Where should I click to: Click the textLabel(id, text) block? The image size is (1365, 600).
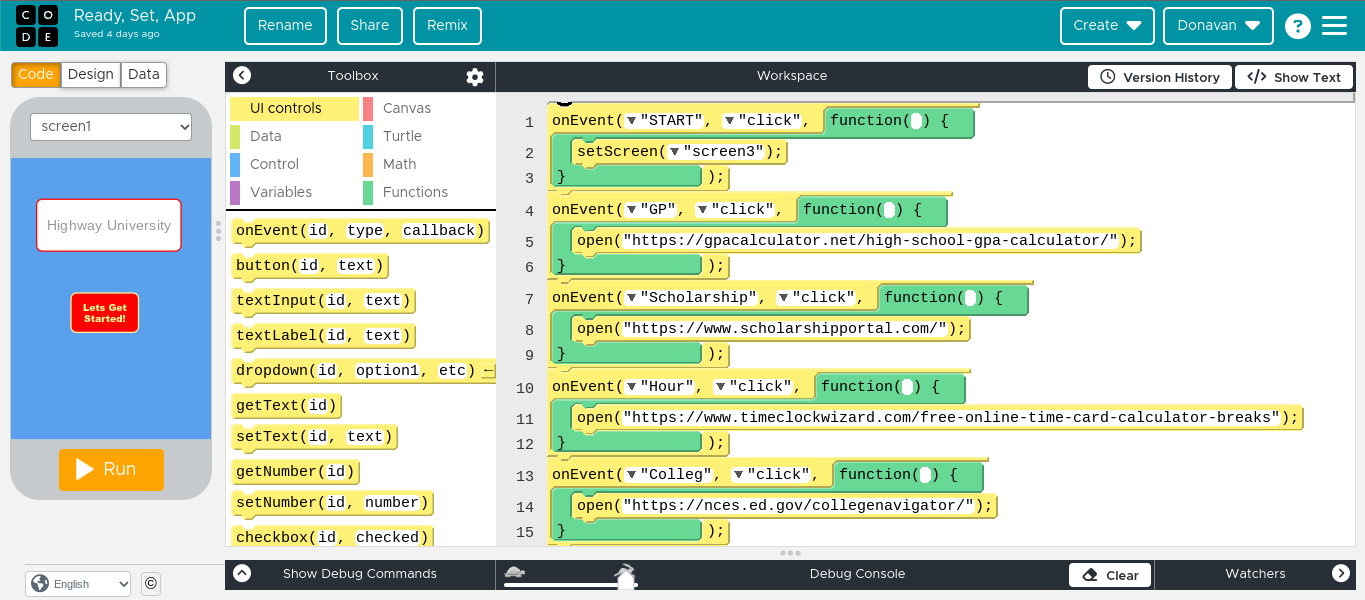tap(323, 336)
